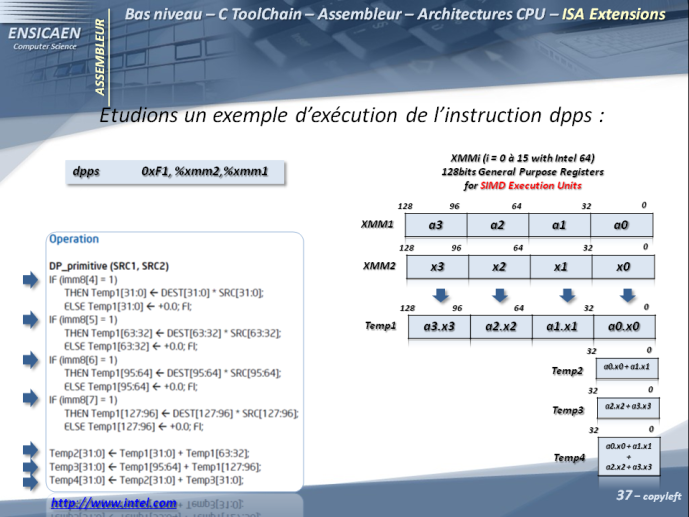
Task: Click the XMM1 register label
Action: pyautogui.click(x=377, y=224)
